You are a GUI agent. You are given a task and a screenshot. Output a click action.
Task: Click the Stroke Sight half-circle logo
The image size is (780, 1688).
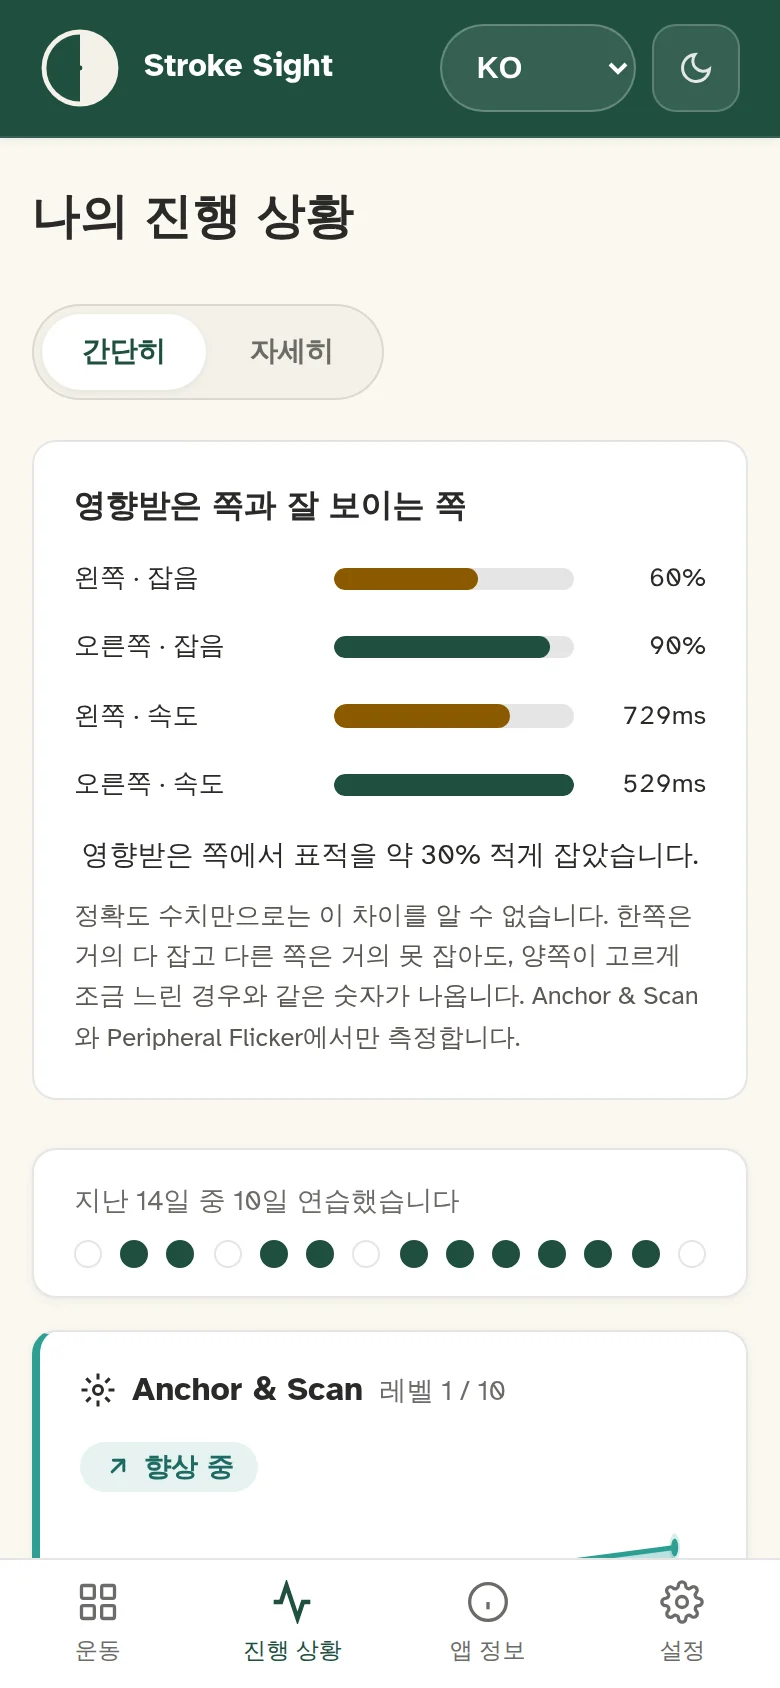(80, 68)
